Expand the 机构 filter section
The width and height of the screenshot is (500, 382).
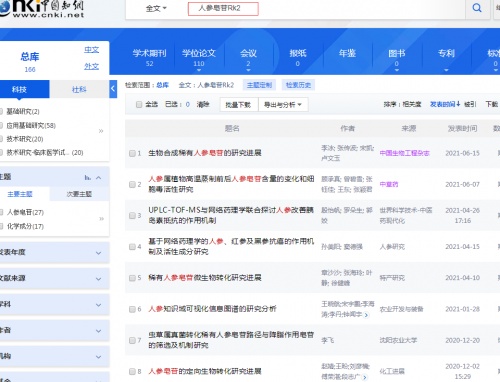point(99,357)
